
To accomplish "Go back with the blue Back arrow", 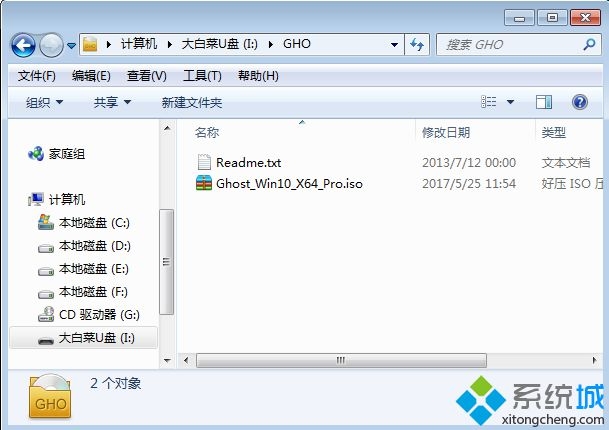I will click(23, 45).
